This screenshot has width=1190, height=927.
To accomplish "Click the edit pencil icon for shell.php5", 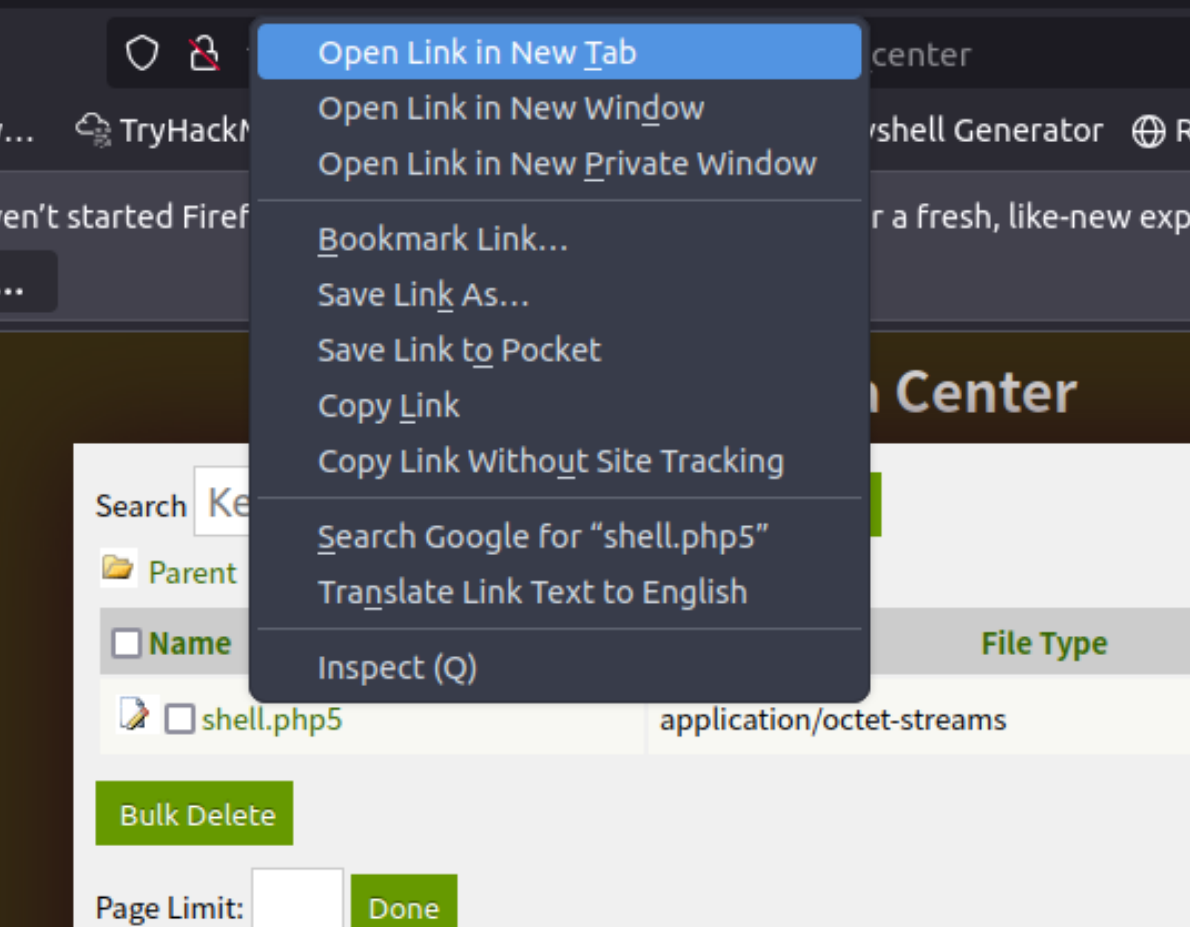I will point(135,714).
